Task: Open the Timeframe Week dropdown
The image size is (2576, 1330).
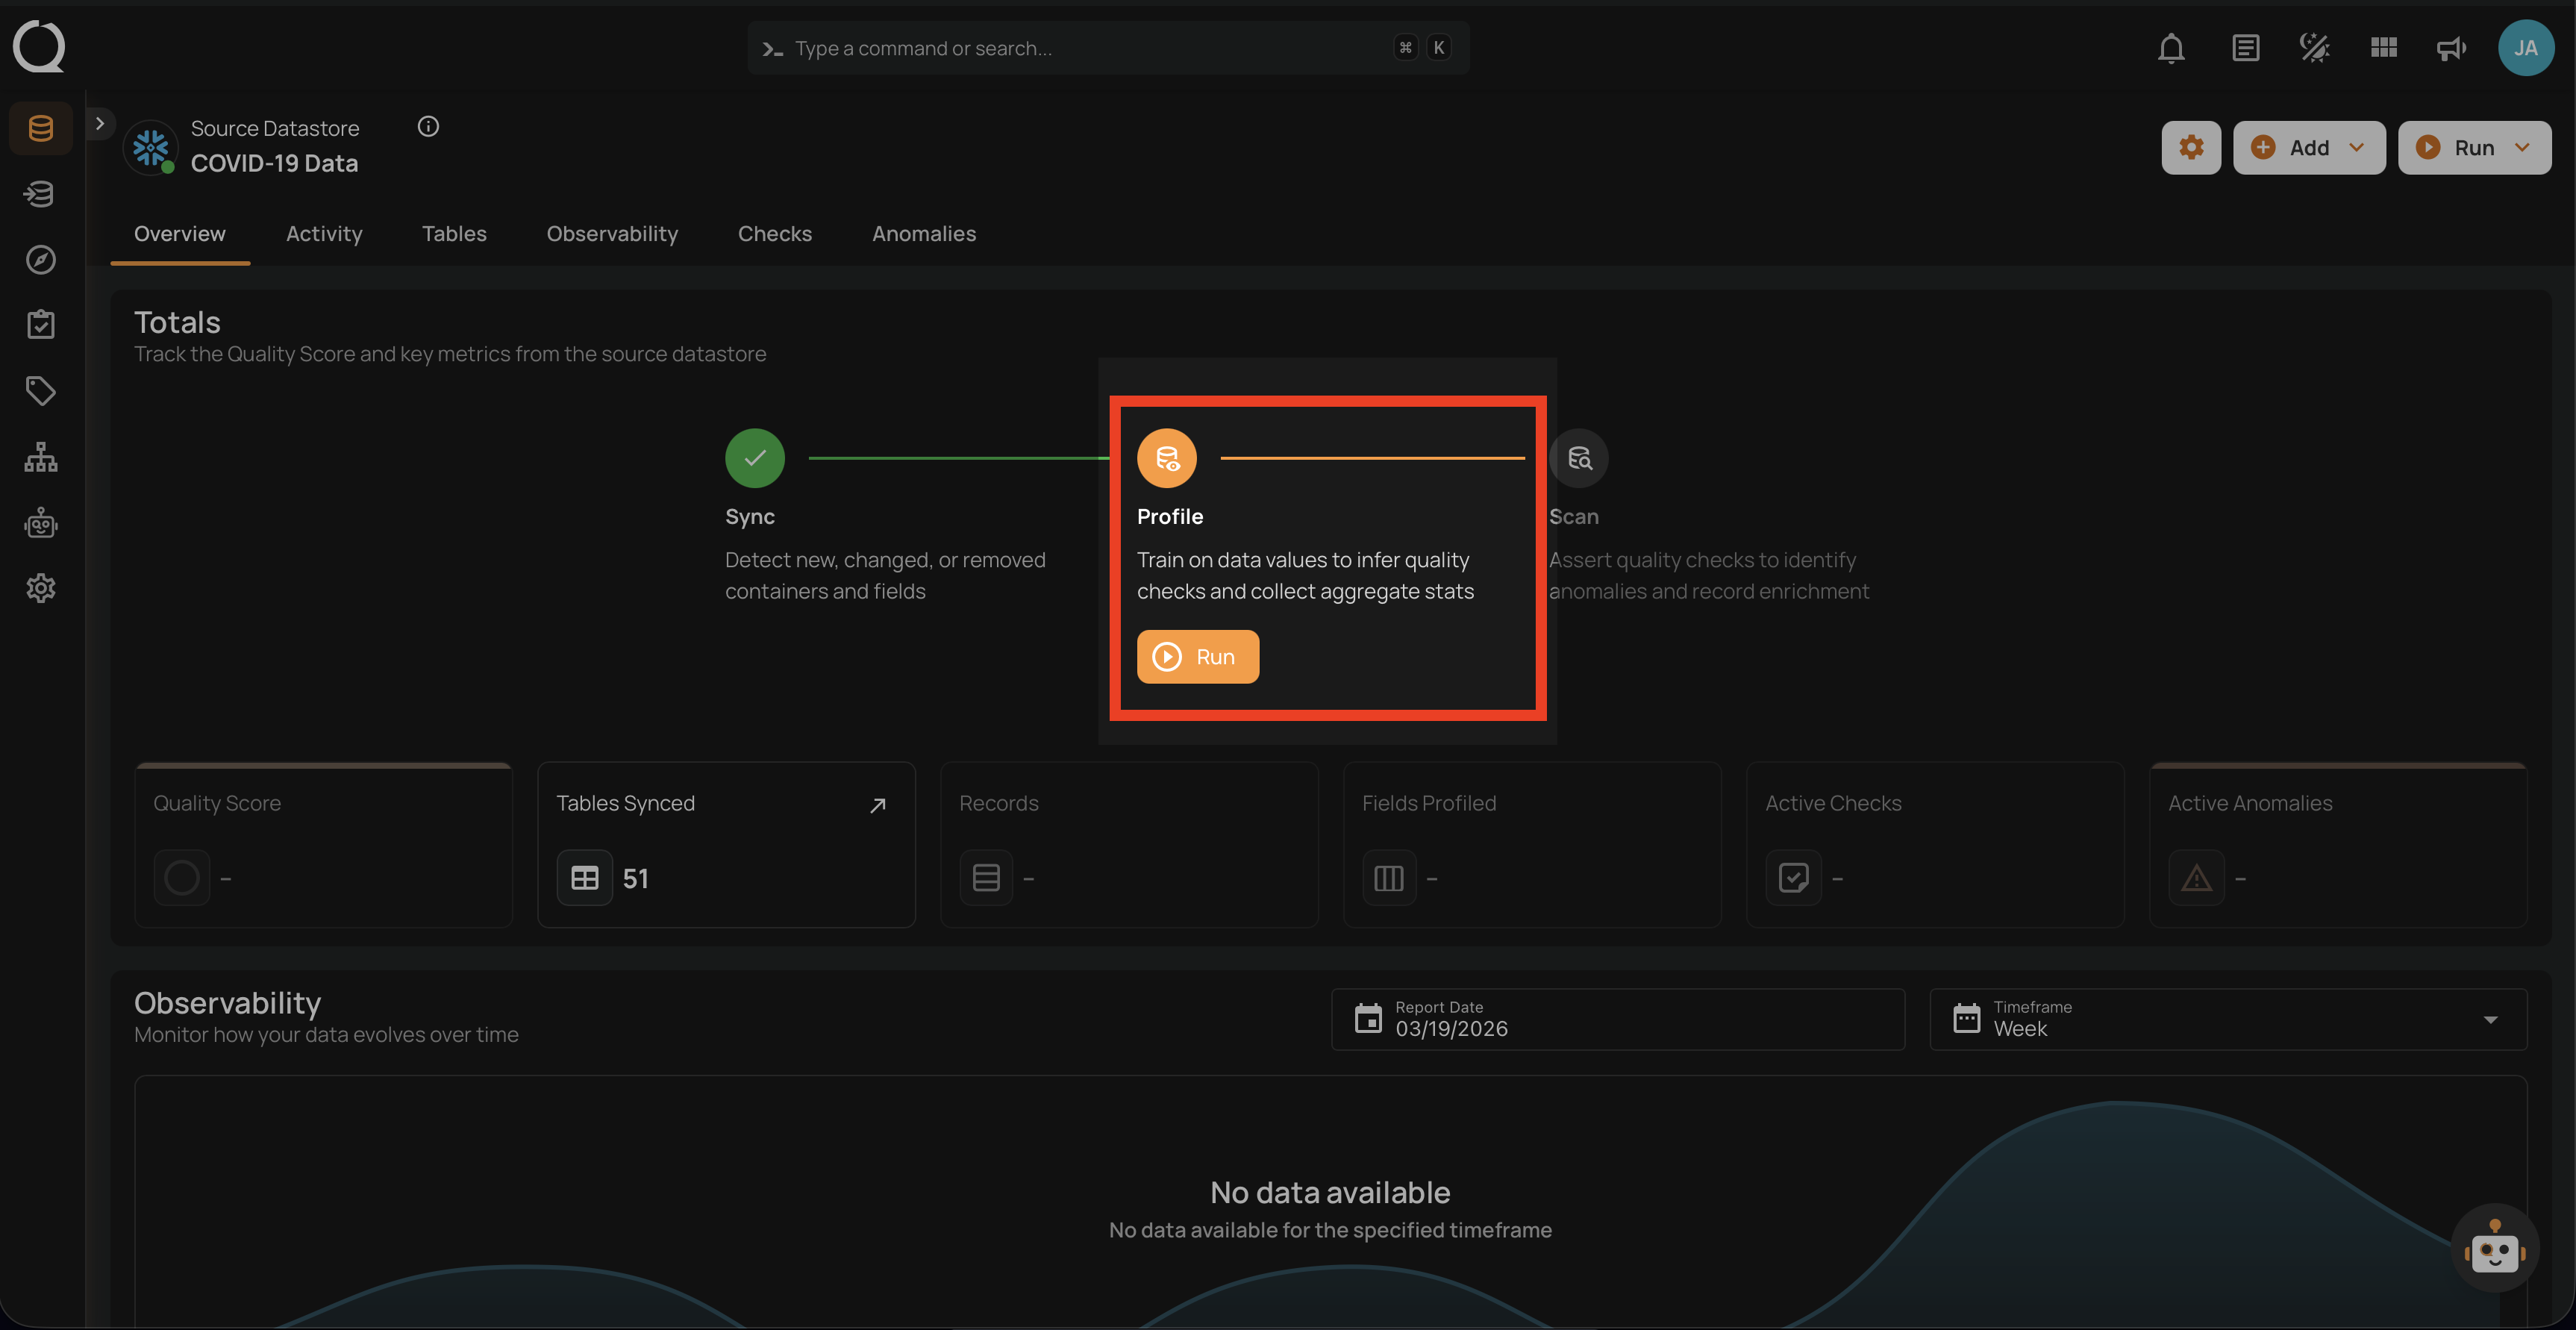Action: coord(2489,1019)
